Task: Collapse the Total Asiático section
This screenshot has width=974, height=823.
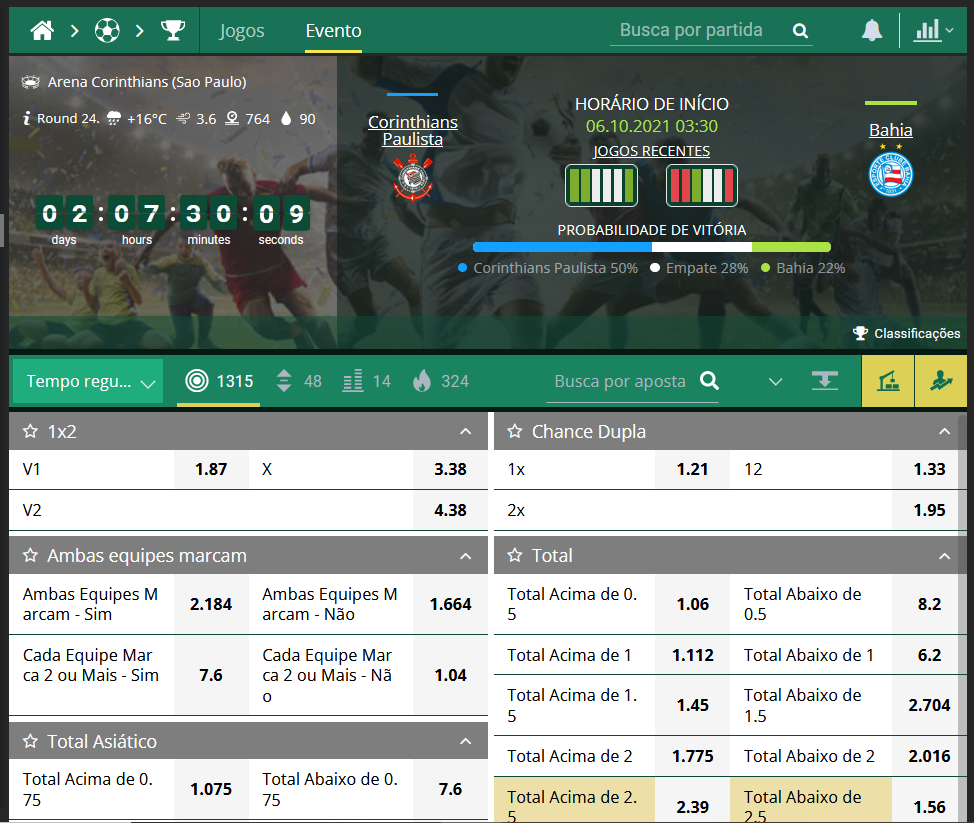Action: pyautogui.click(x=465, y=741)
